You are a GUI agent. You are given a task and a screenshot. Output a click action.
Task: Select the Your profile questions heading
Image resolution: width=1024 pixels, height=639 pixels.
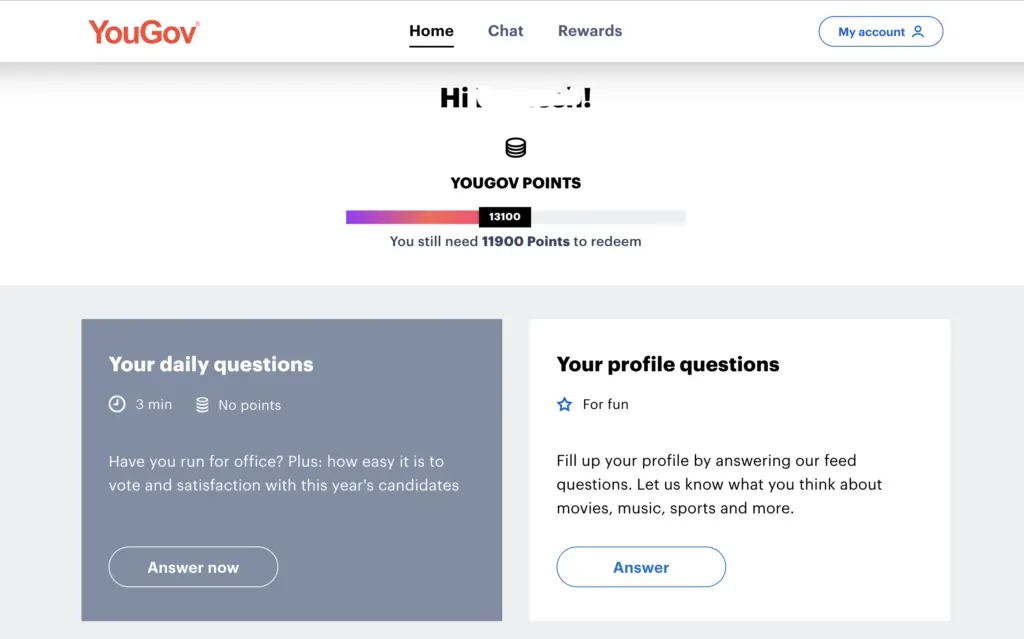pos(667,364)
